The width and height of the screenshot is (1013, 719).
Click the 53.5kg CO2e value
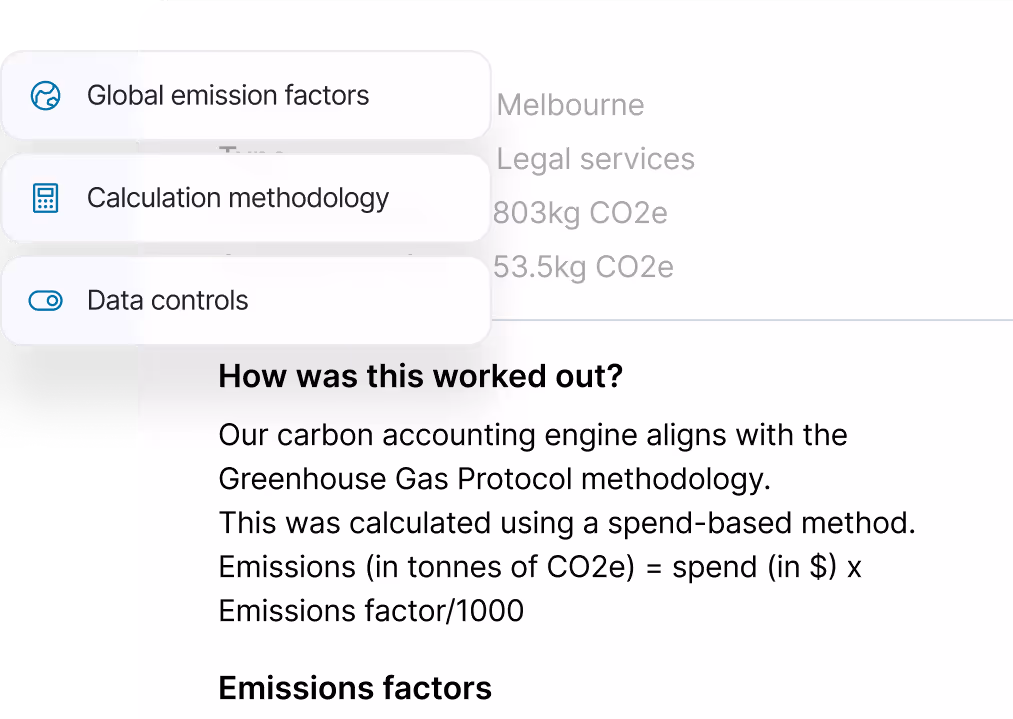click(x=583, y=267)
